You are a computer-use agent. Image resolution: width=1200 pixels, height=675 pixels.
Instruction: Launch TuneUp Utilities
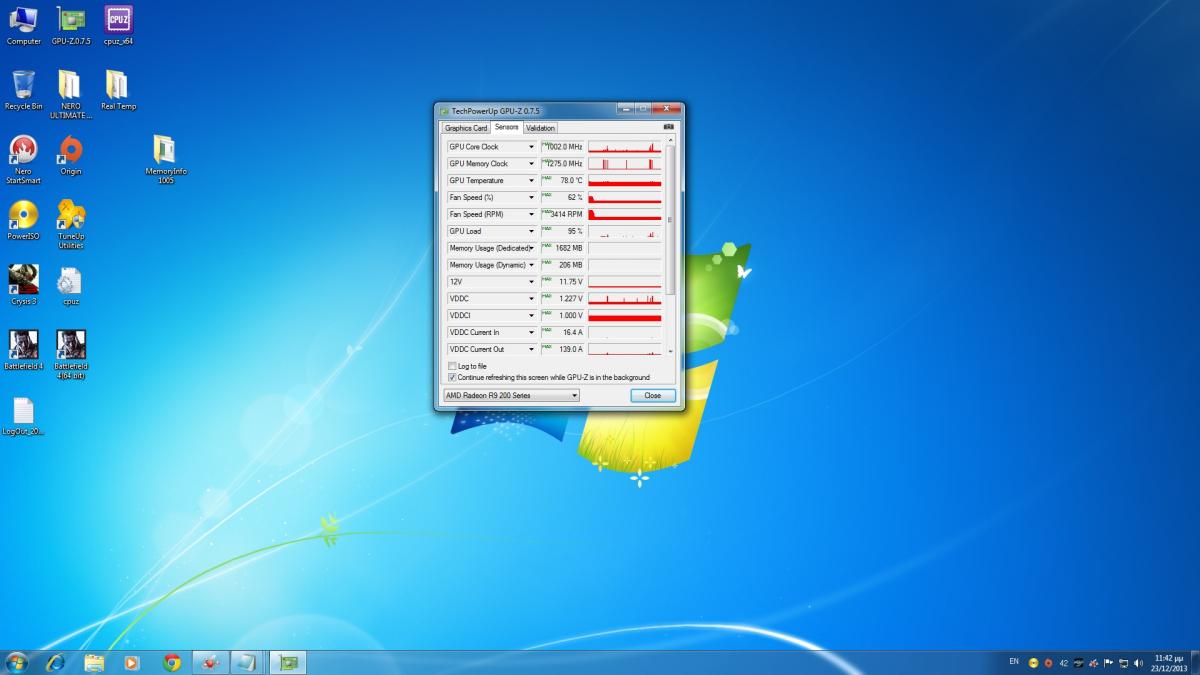coord(71,224)
